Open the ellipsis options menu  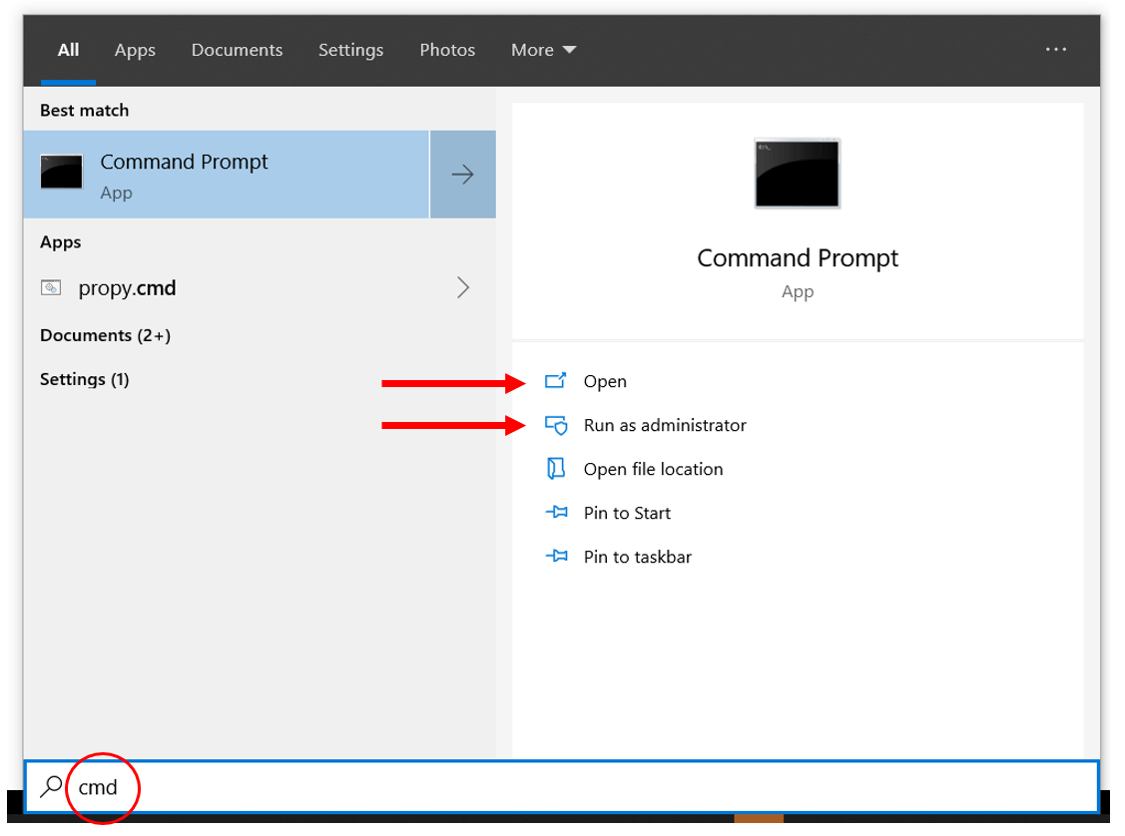pyautogui.click(x=1056, y=49)
